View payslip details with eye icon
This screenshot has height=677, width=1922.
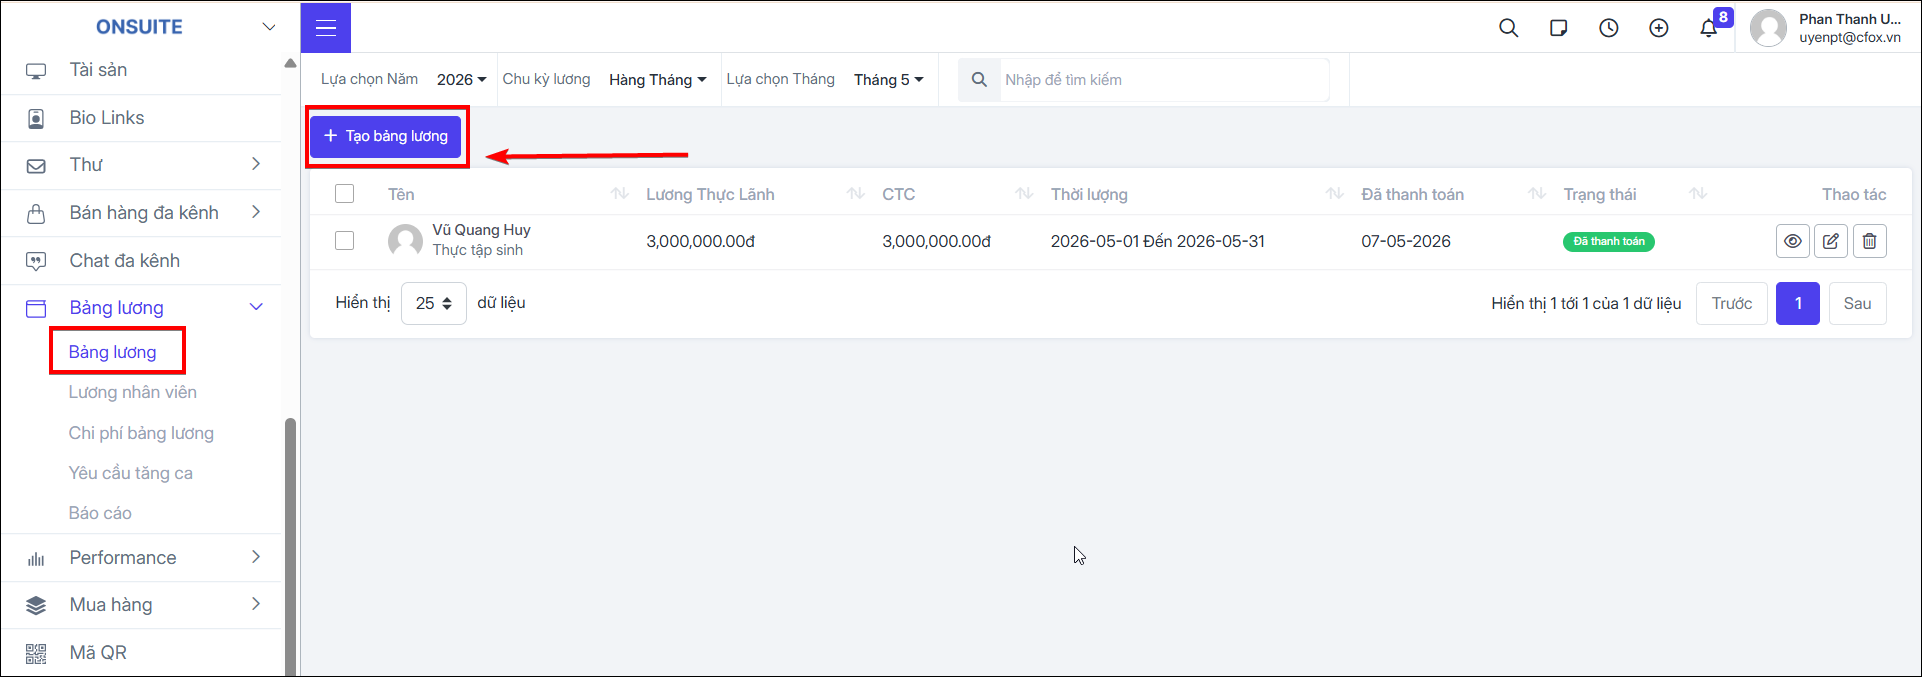[1793, 241]
